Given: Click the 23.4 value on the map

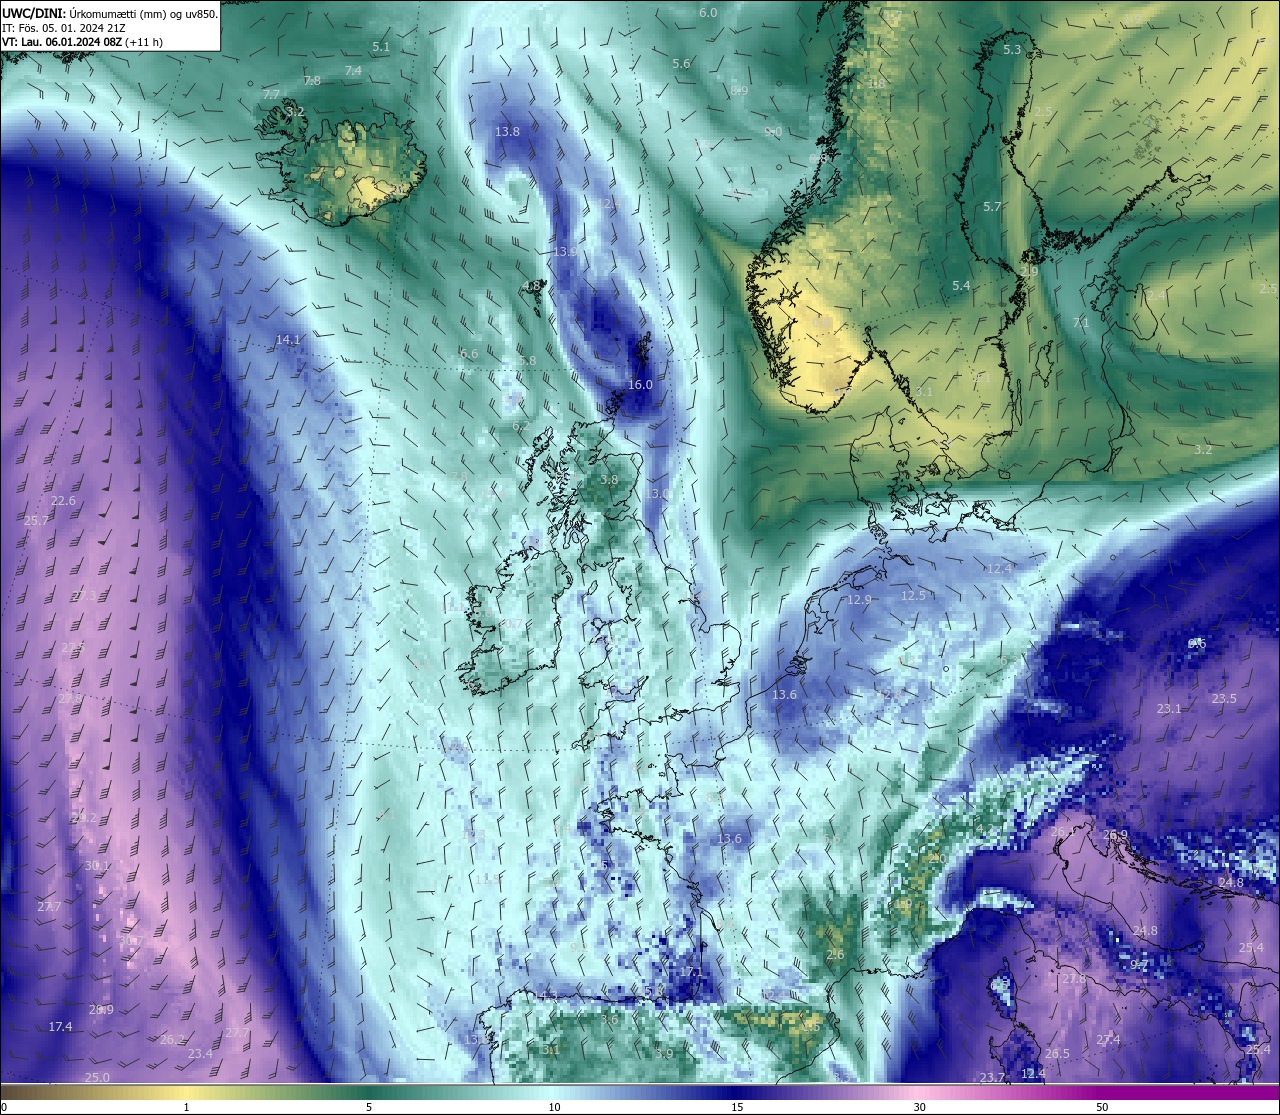Looking at the screenshot, I should 200,1054.
